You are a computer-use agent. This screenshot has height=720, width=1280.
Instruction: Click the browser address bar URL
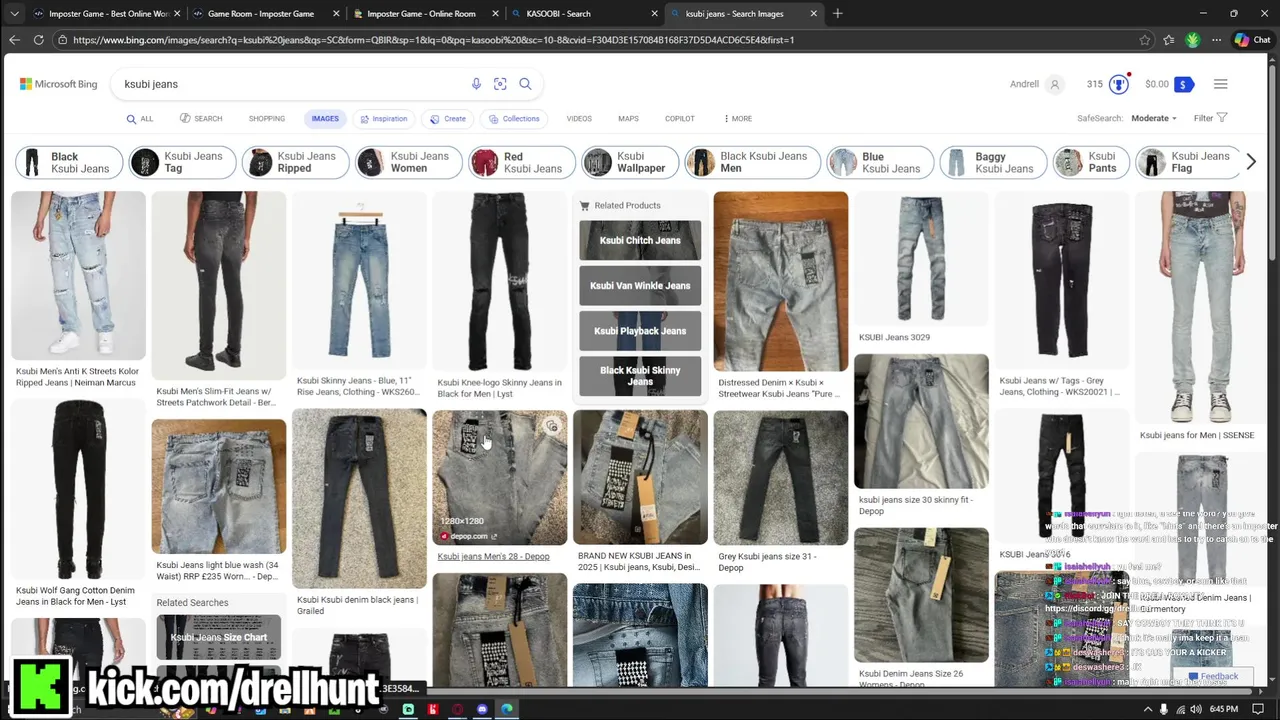click(x=433, y=40)
